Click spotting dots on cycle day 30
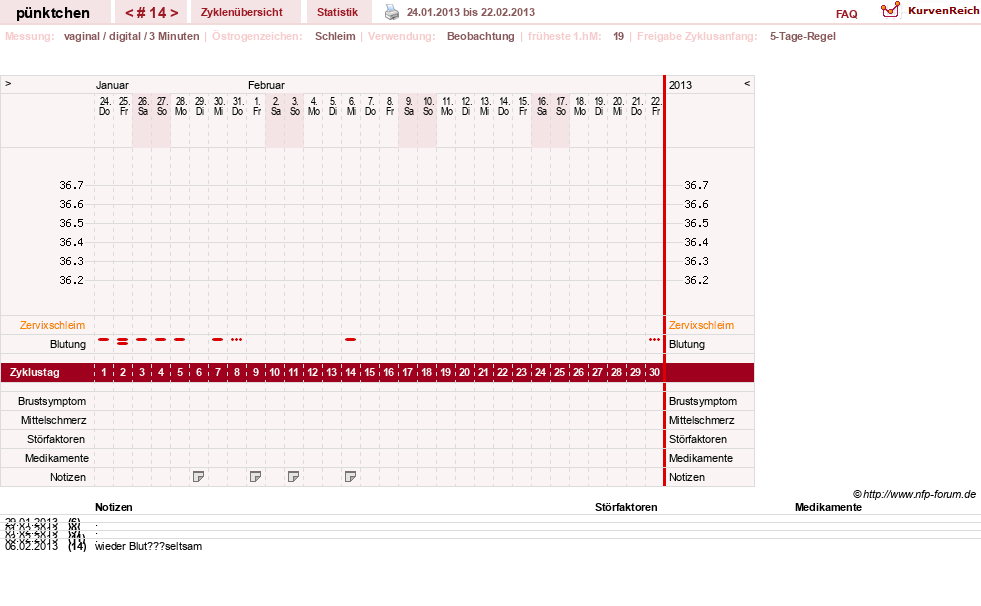 click(654, 340)
